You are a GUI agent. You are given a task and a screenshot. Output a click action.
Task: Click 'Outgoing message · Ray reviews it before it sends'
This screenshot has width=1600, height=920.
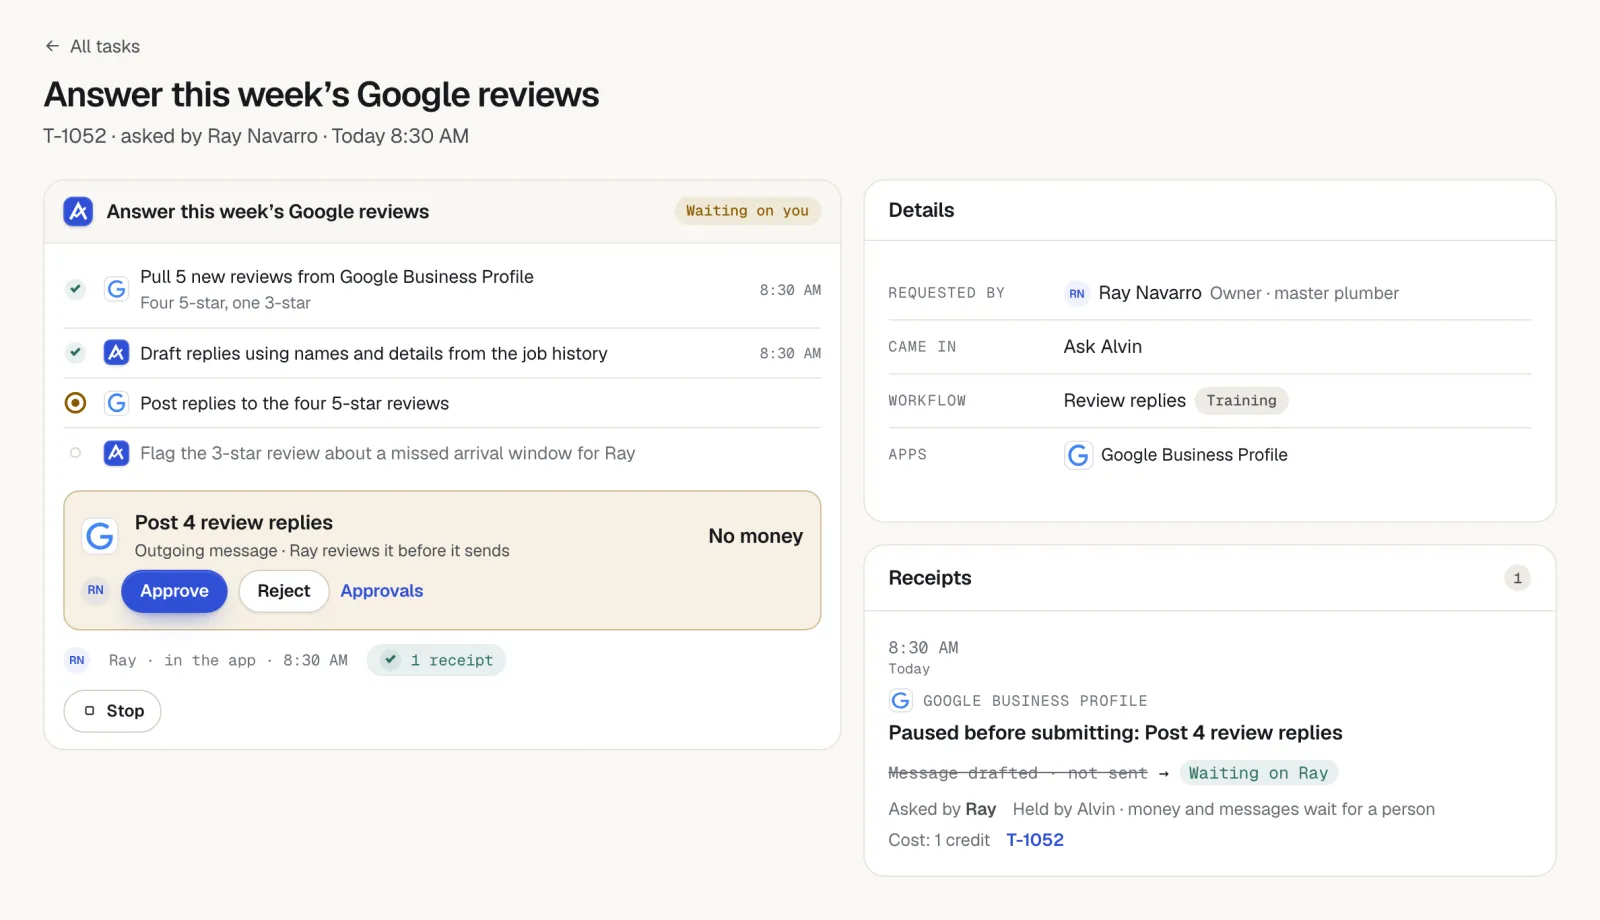click(322, 551)
